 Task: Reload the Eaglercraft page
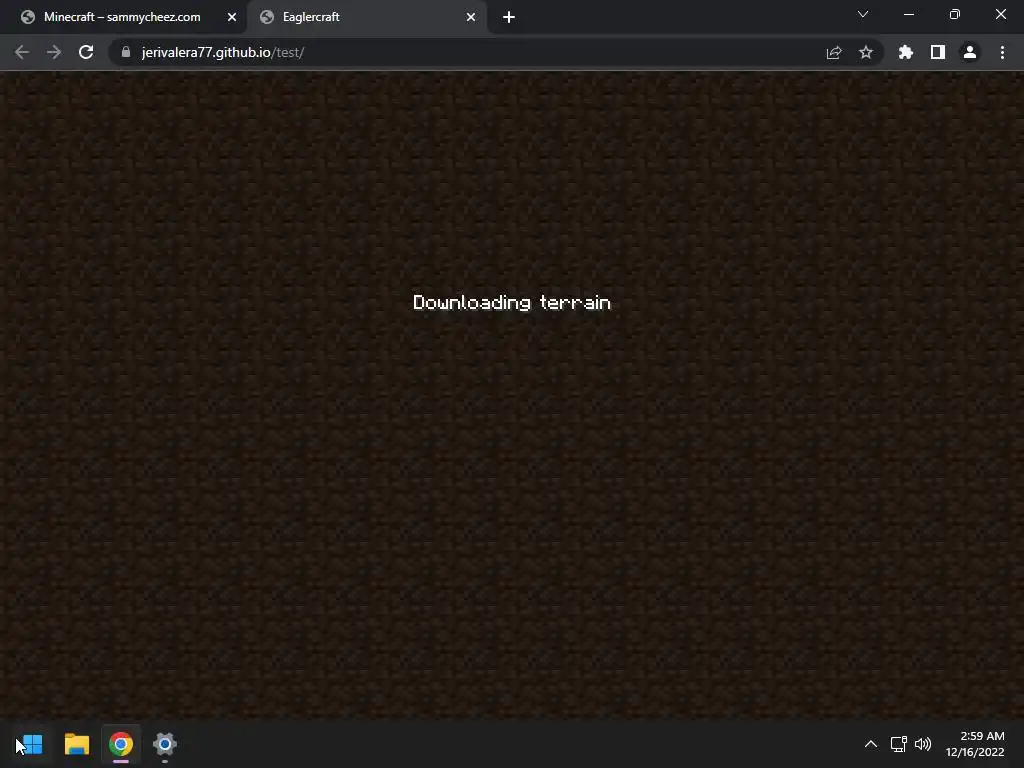click(86, 52)
